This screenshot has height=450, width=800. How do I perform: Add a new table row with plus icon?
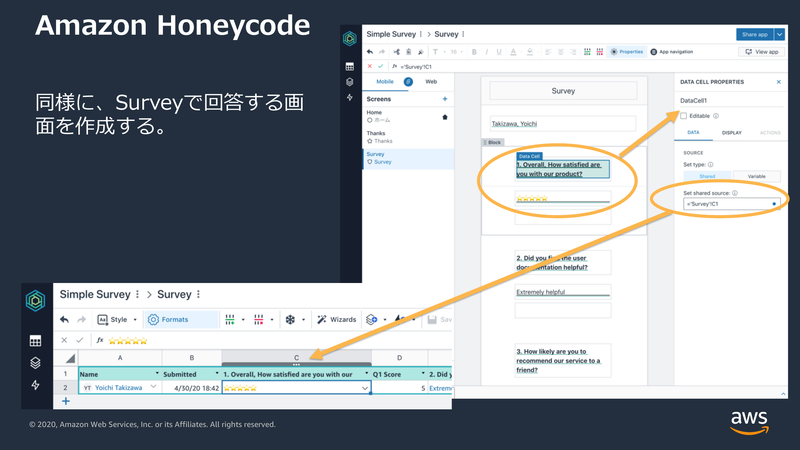[66, 401]
